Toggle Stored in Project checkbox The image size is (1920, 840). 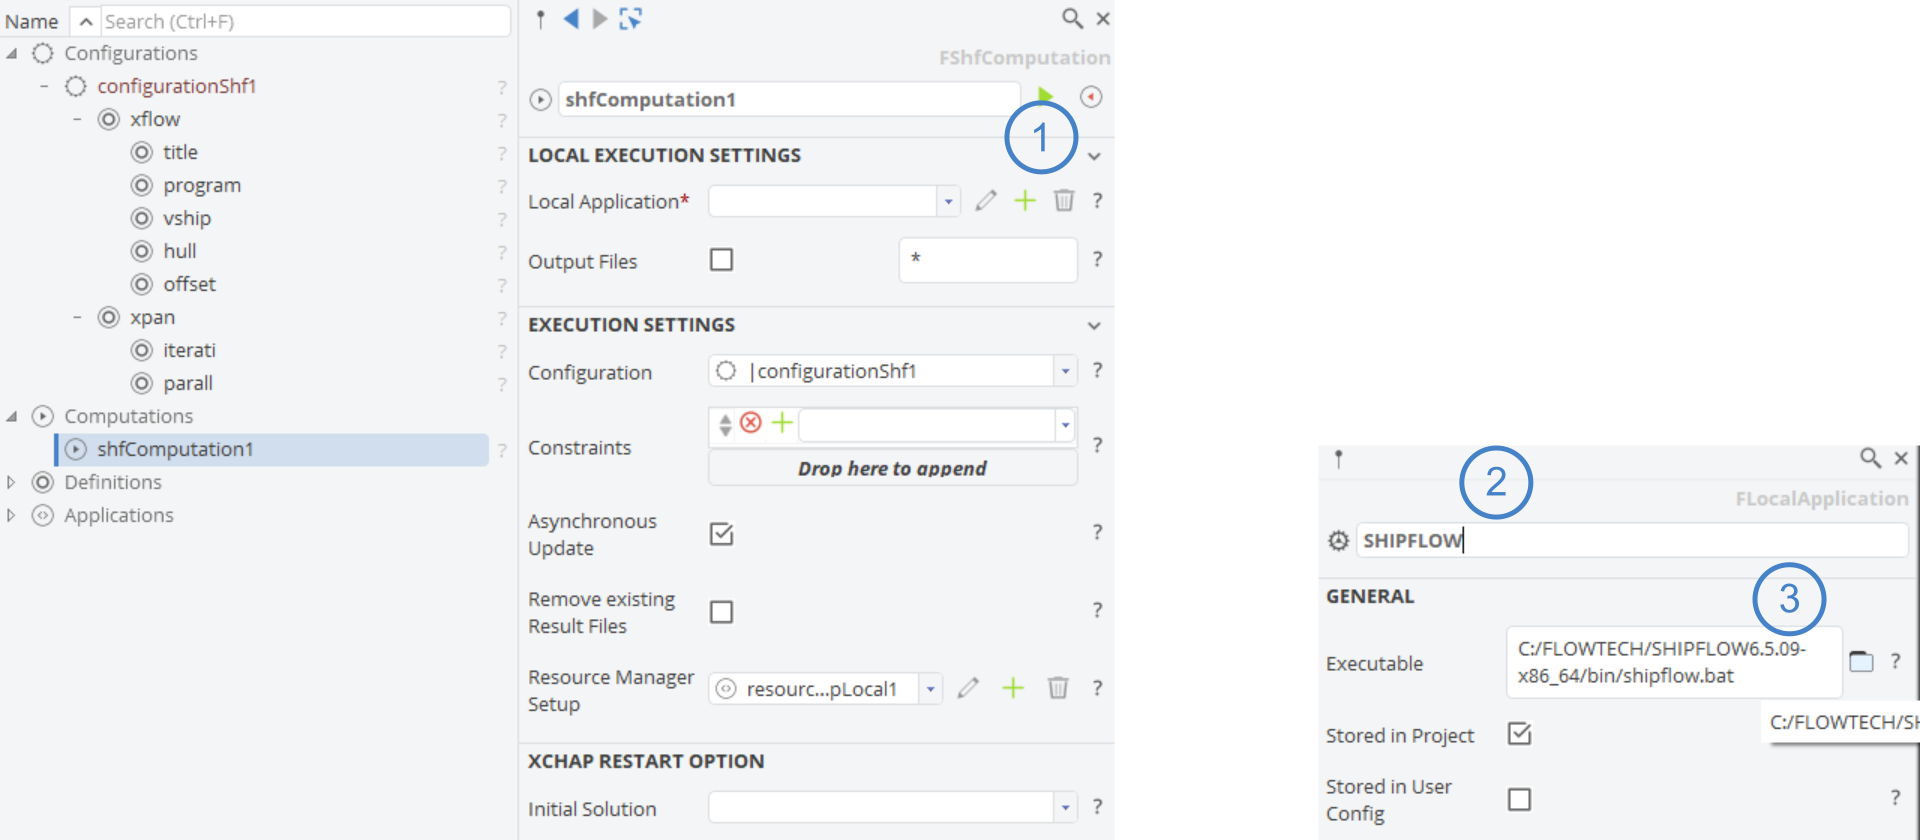[x=1519, y=734]
